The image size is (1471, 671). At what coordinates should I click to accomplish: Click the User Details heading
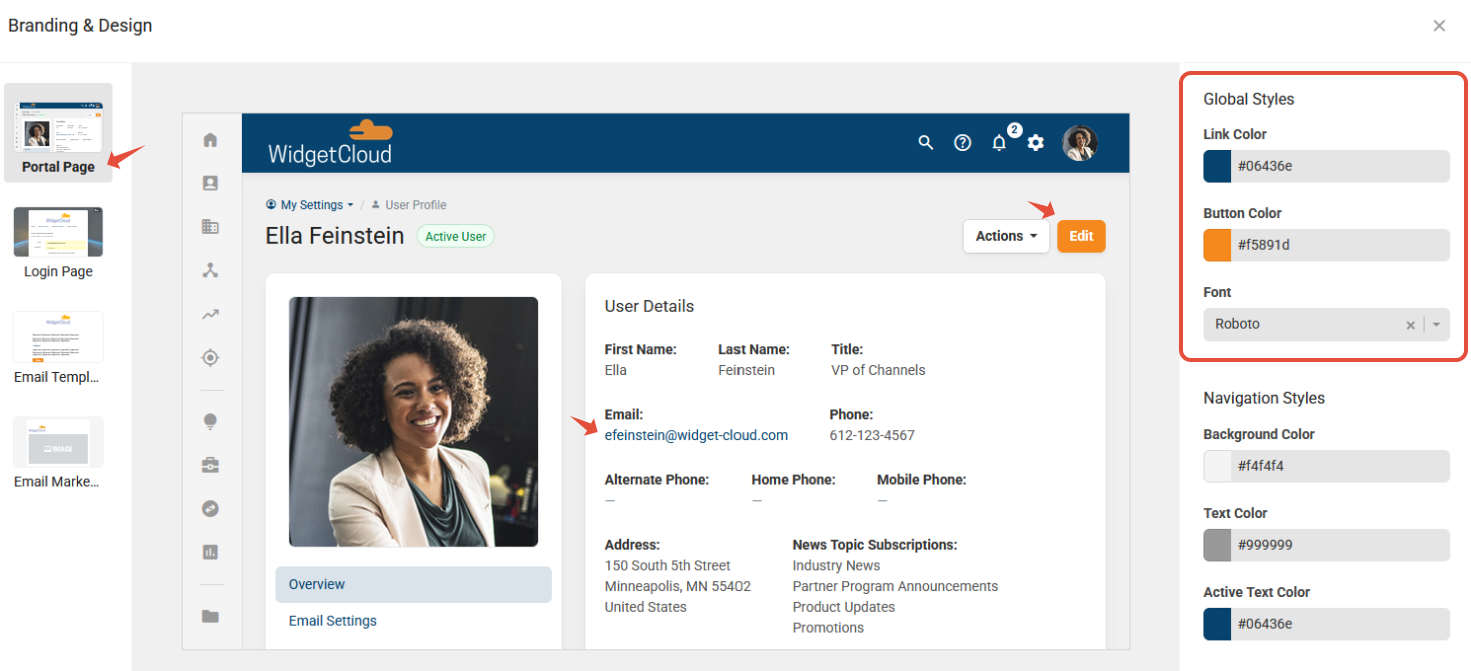649,306
